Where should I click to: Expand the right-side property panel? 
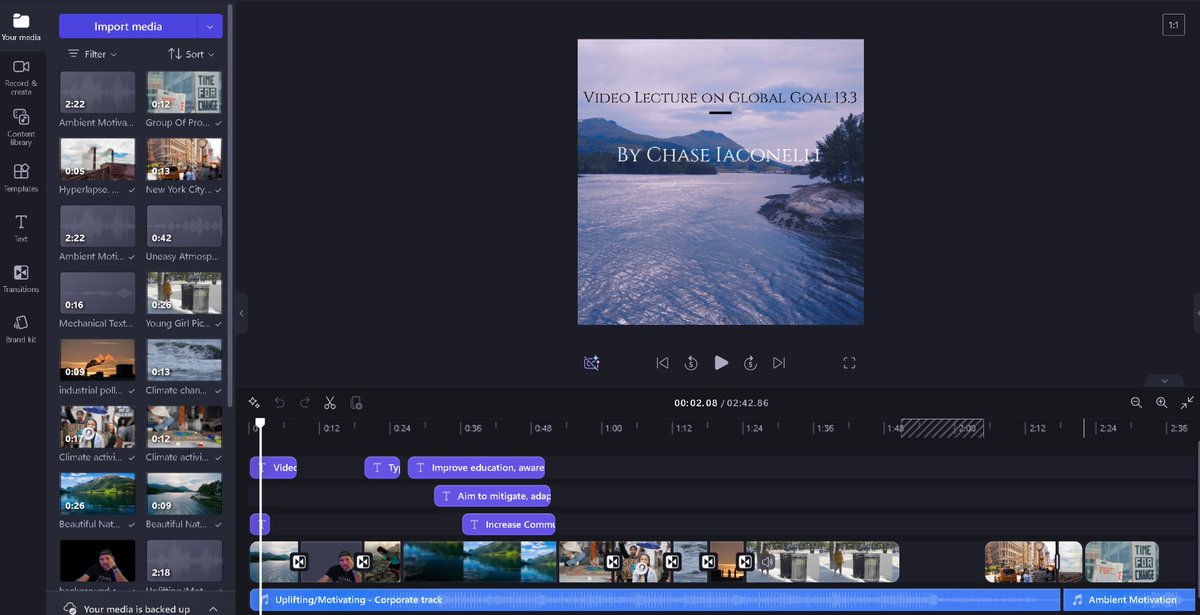click(x=1196, y=313)
